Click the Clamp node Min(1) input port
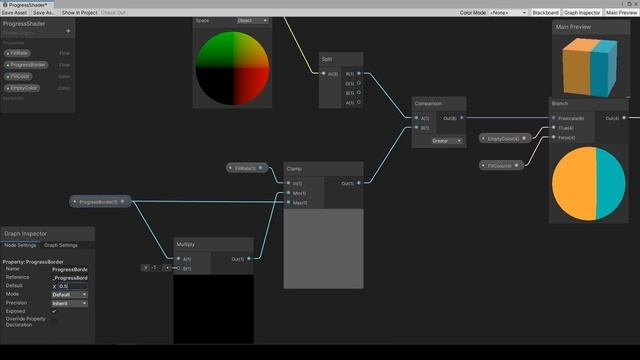This screenshot has width=640, height=360. click(x=289, y=193)
